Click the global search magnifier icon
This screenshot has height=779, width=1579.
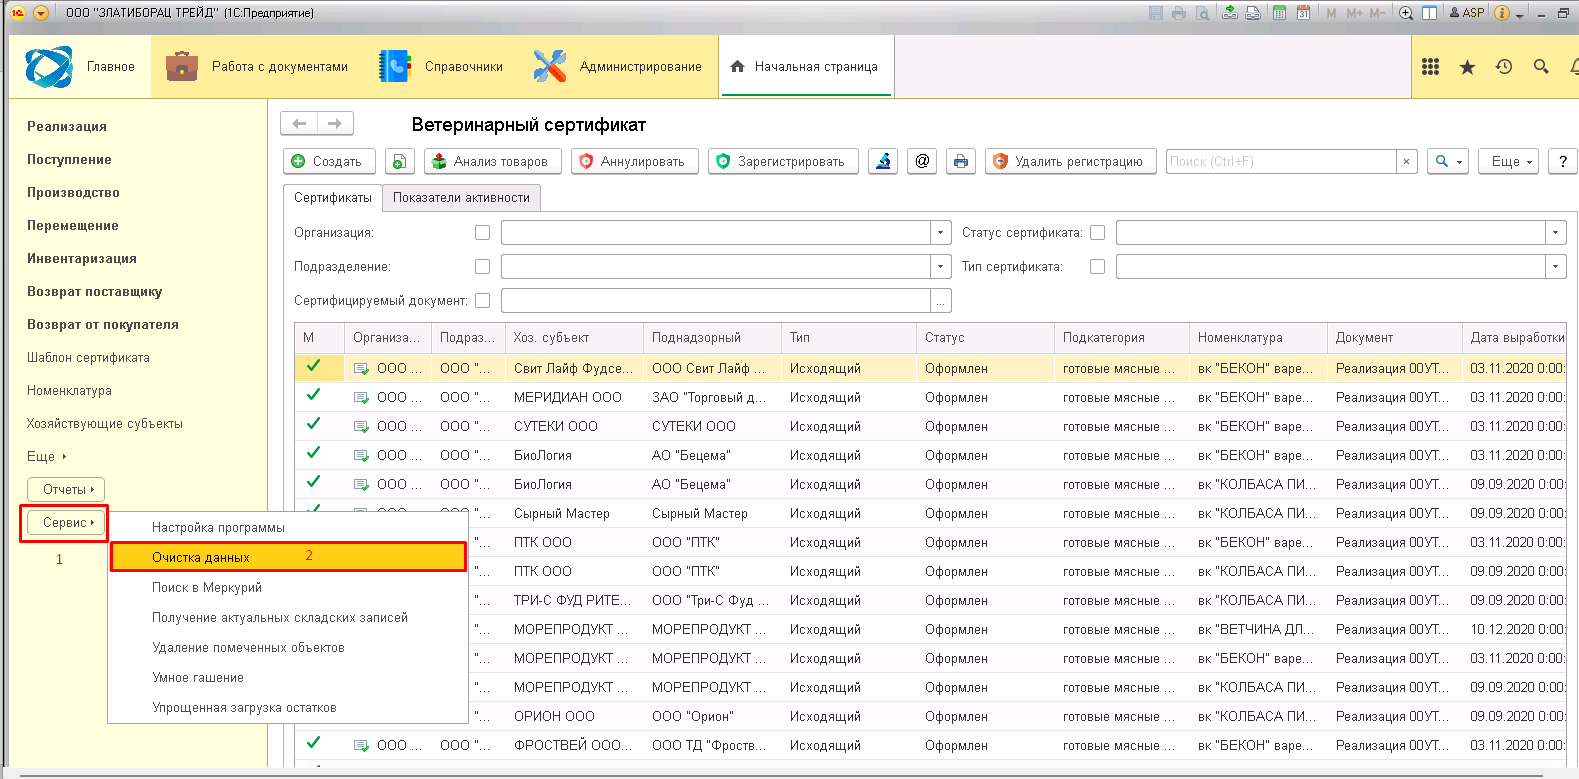click(1541, 67)
